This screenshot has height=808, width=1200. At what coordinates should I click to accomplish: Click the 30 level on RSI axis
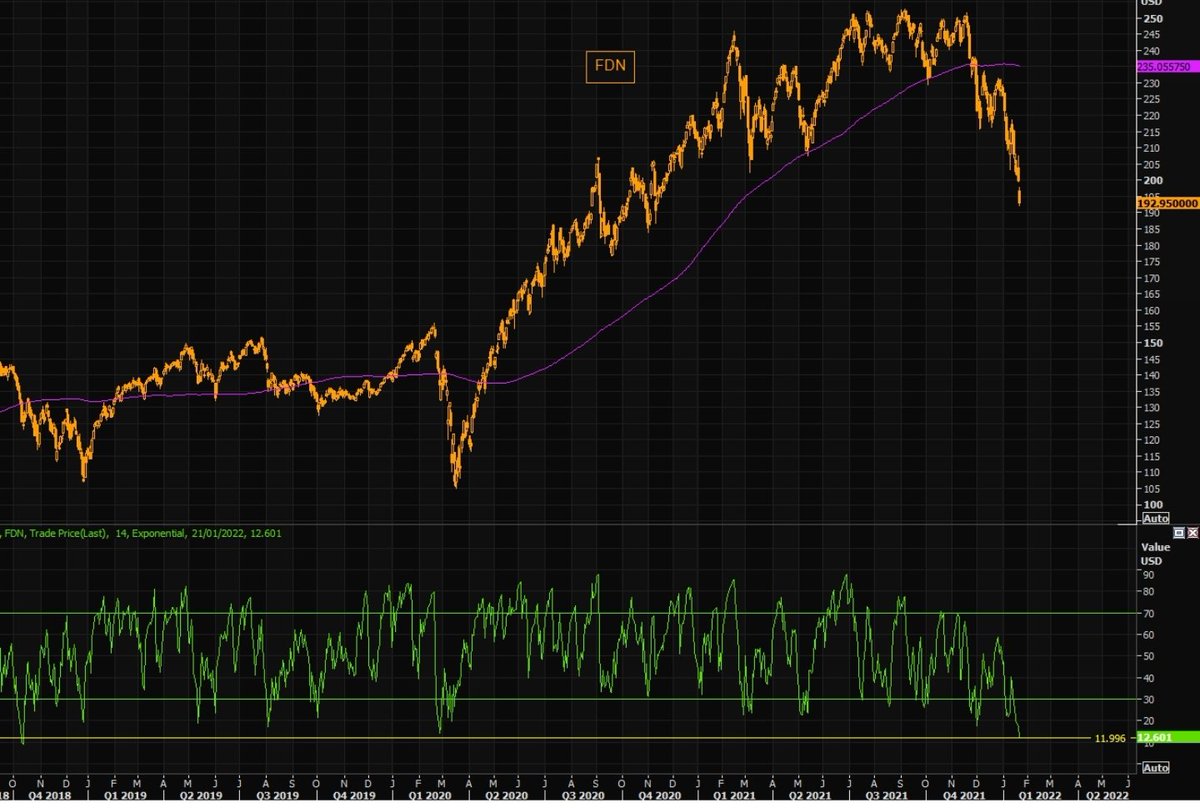(x=1149, y=699)
